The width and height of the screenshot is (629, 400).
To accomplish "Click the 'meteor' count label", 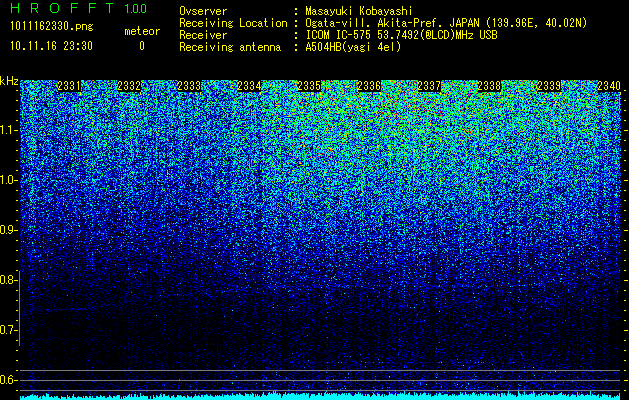I will pyautogui.click(x=142, y=31).
